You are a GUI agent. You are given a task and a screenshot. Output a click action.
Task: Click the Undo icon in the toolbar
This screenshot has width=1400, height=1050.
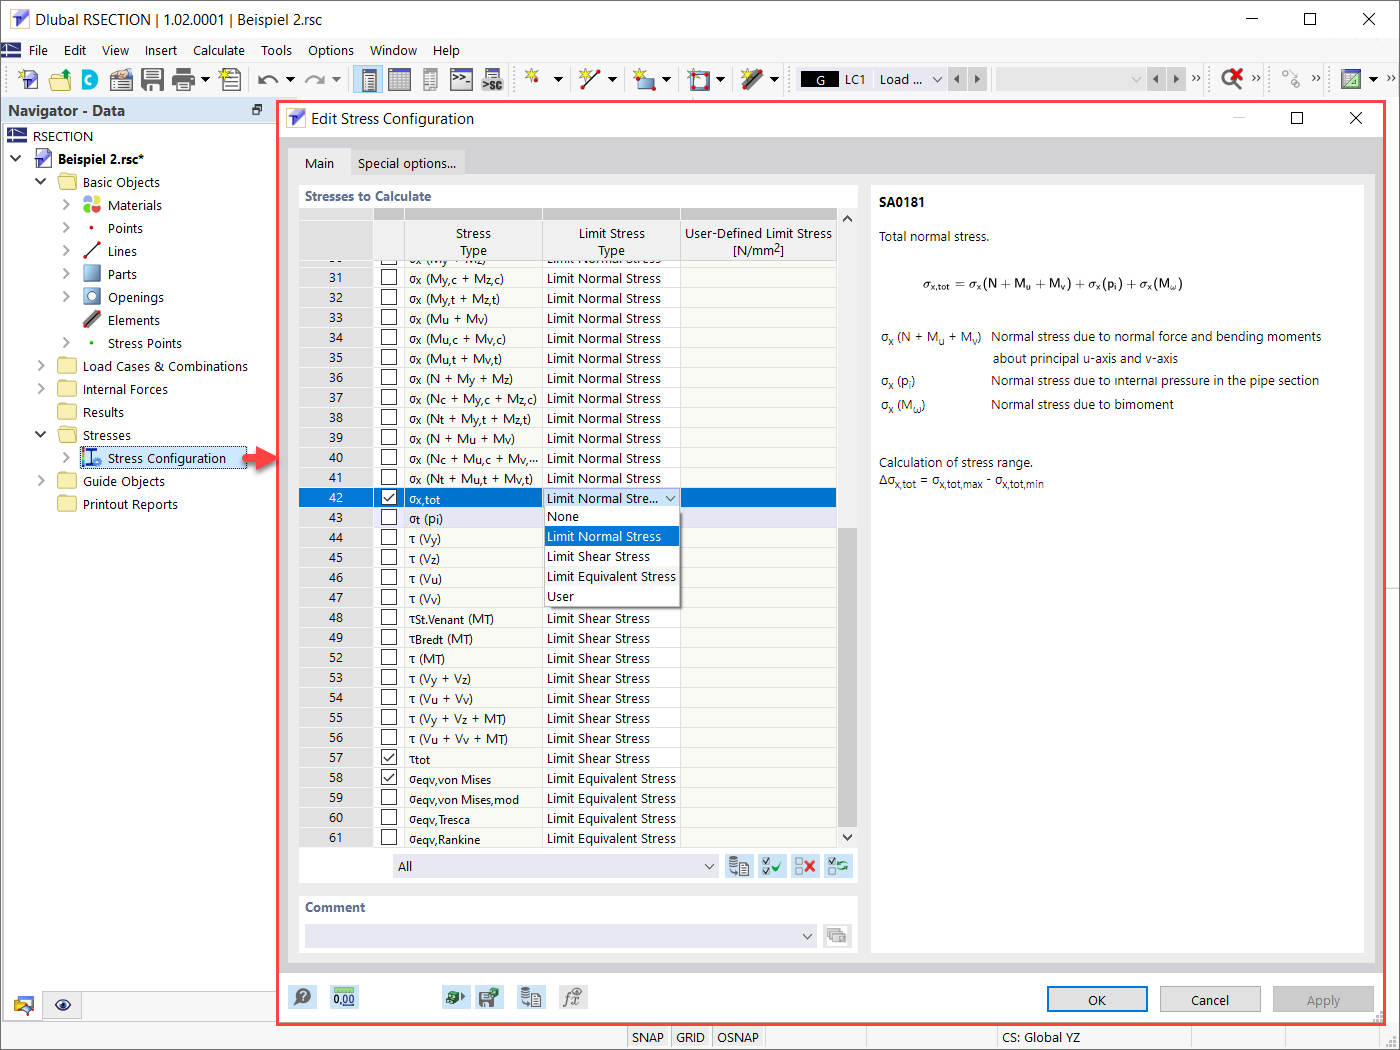coord(268,79)
